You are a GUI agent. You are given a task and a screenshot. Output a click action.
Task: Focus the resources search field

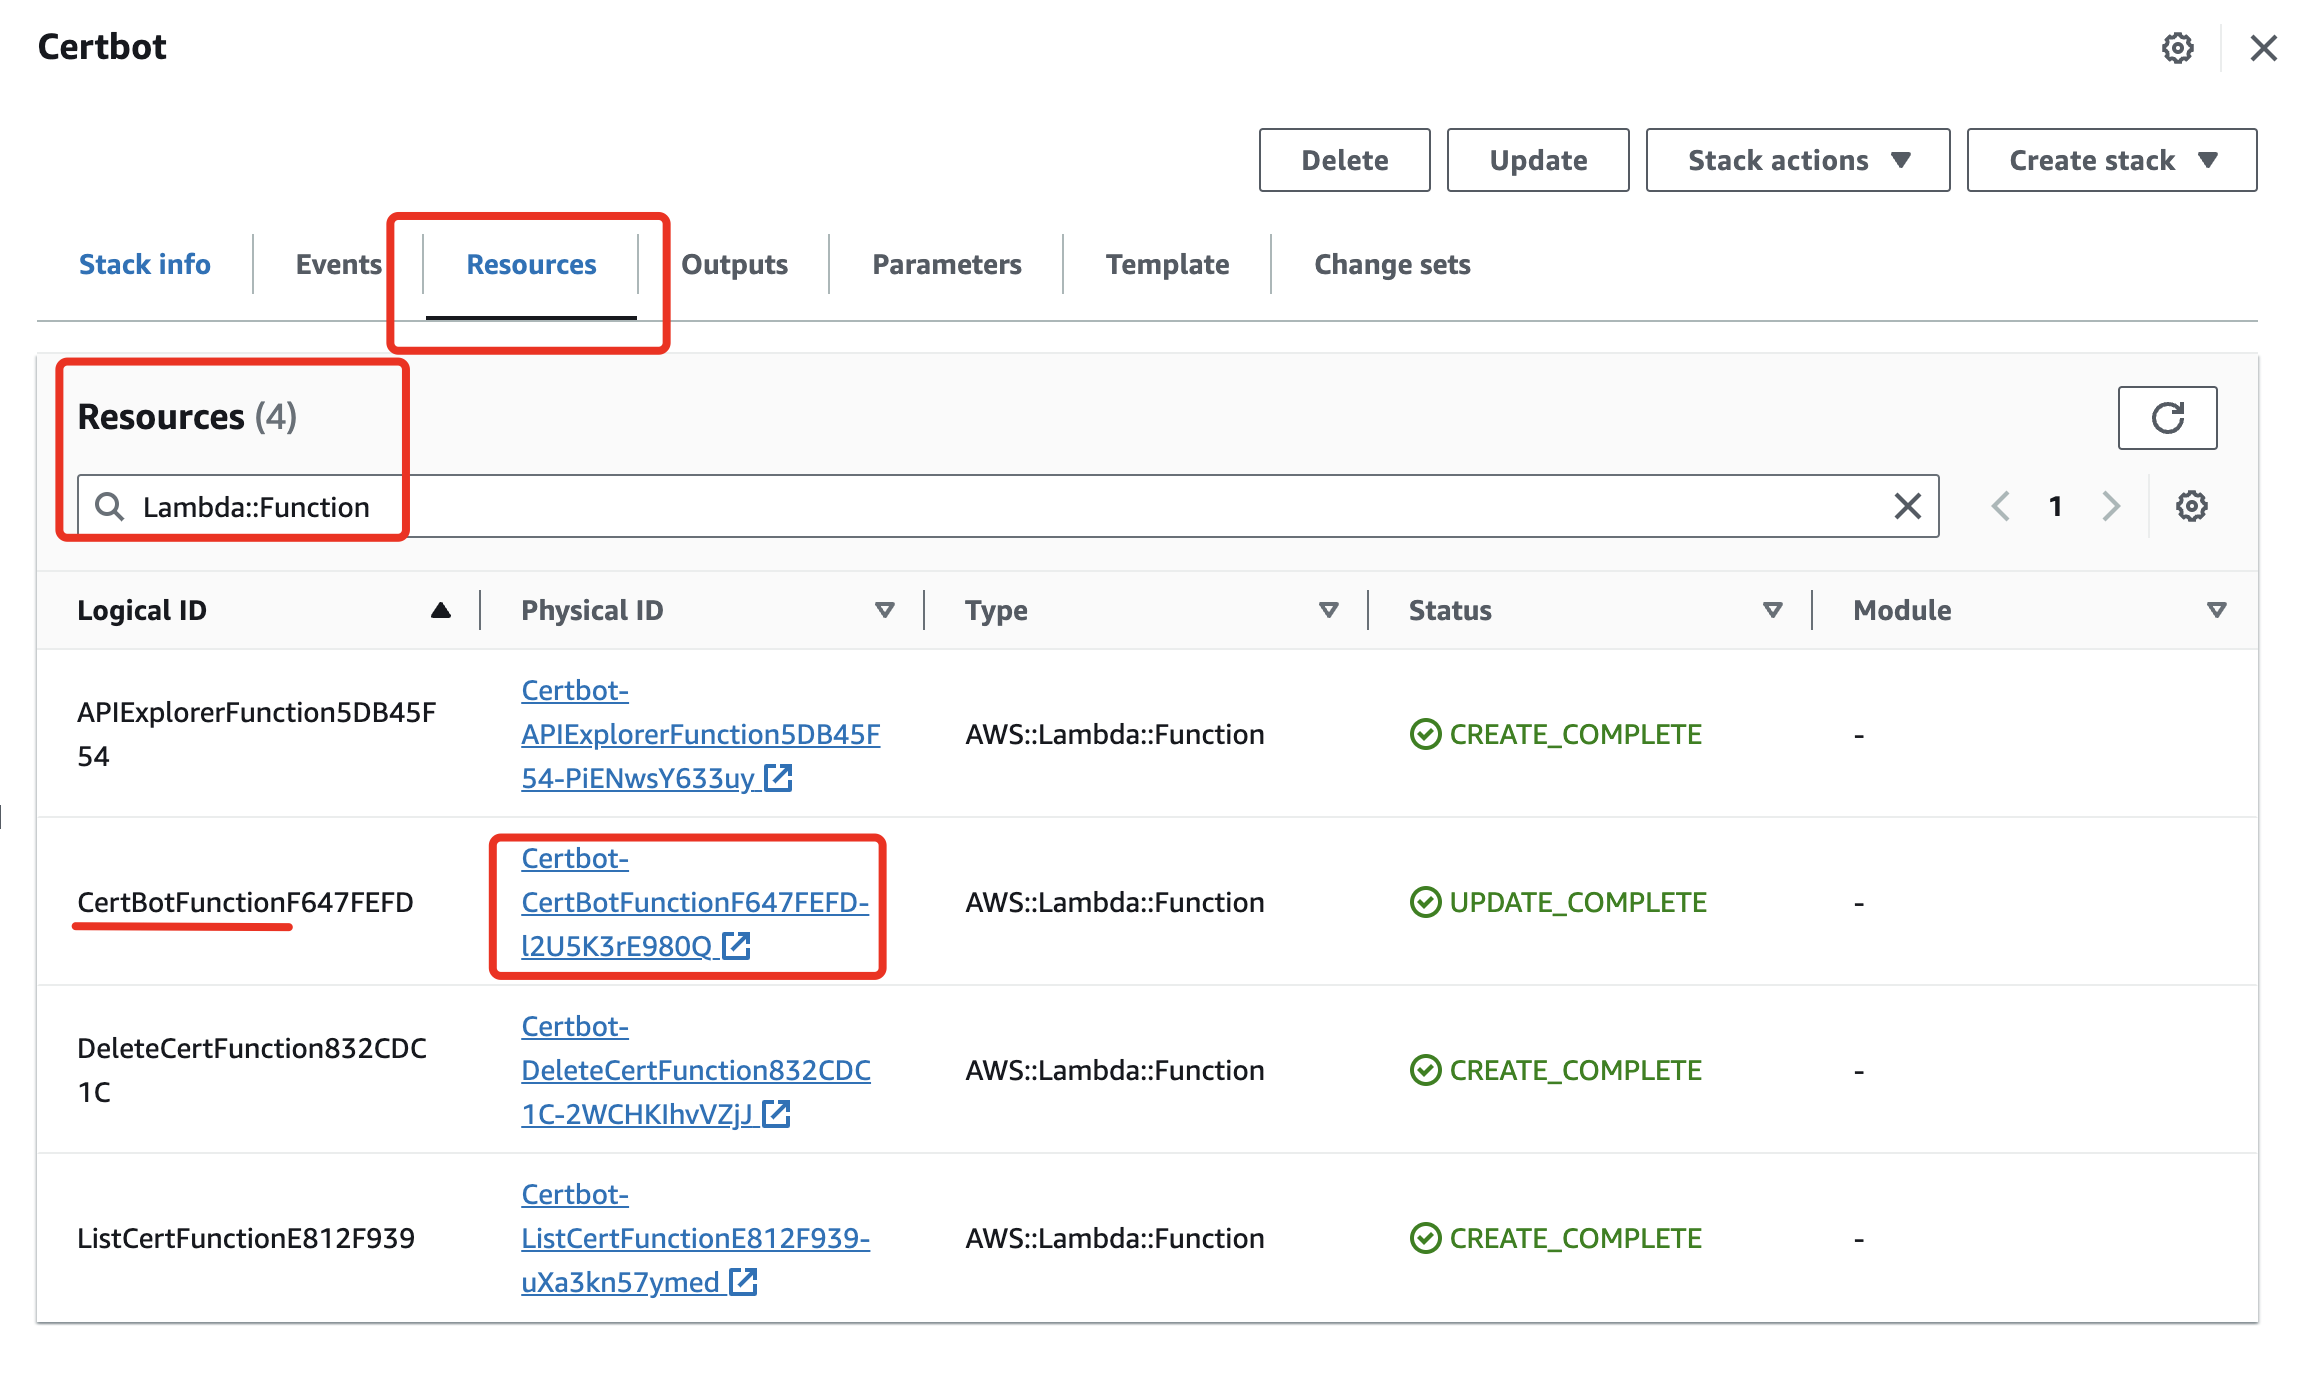[x=1008, y=506]
